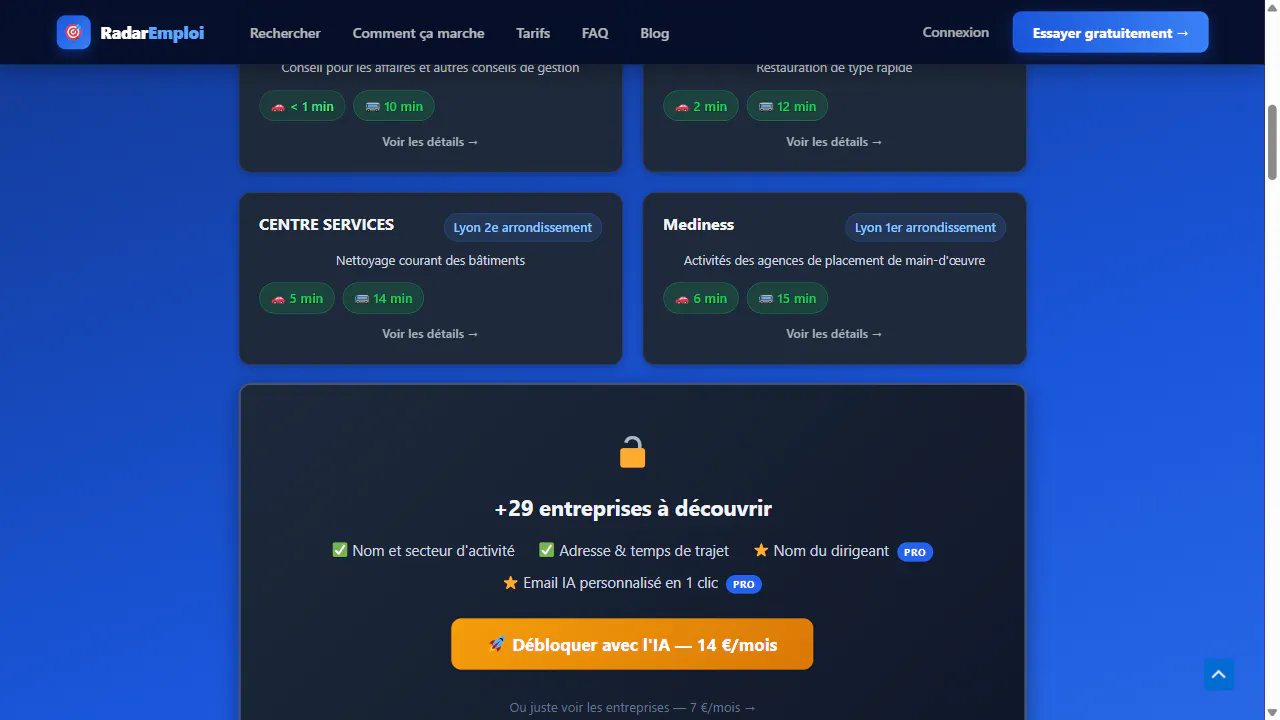Click 'Débloquer avec l'IA — 14 €/mois' button

point(632,644)
